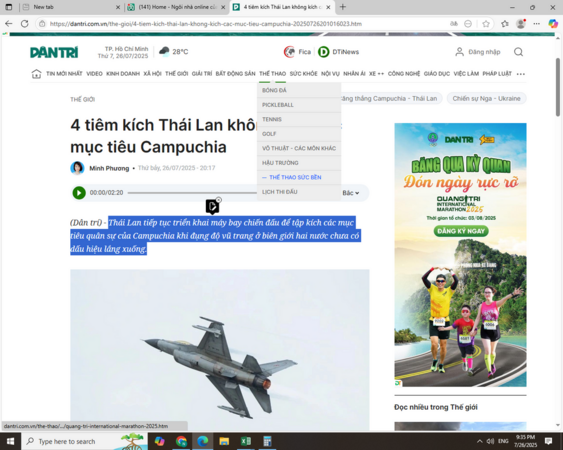The width and height of the screenshot is (563, 450).
Task: Open the Bắc voice dropdown
Action: pyautogui.click(x=350, y=193)
